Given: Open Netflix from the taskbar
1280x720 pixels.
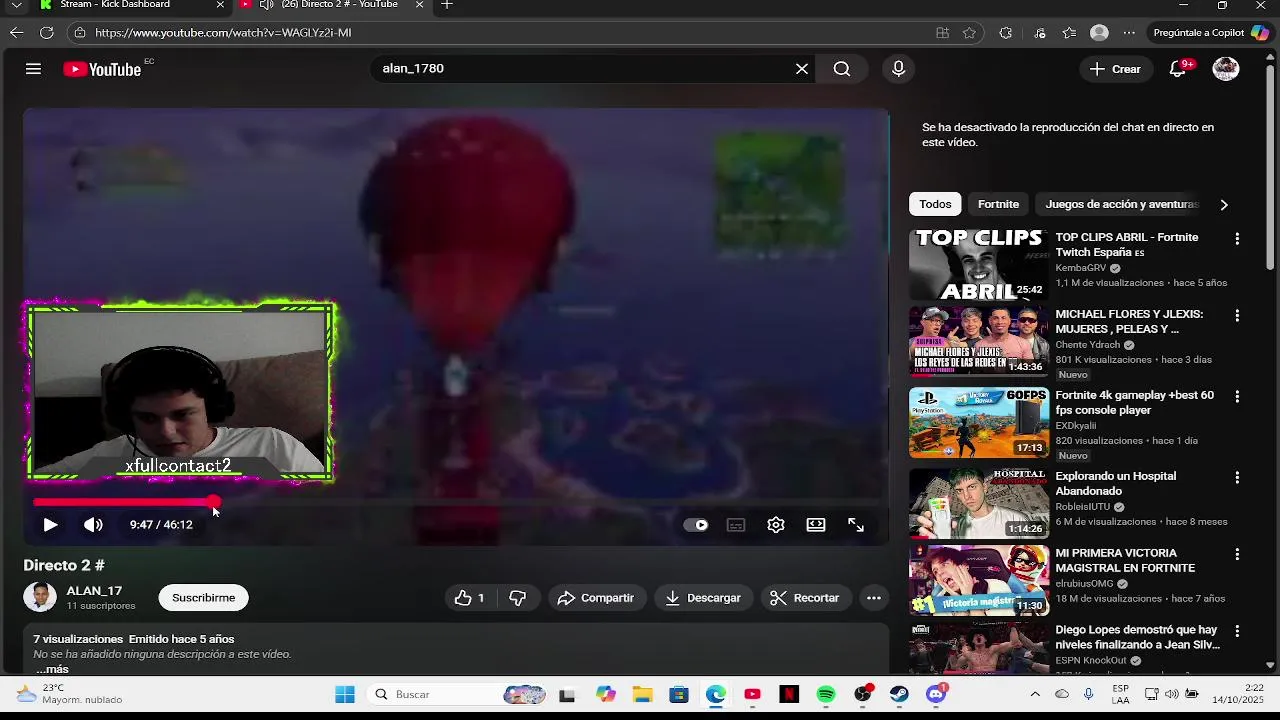Looking at the screenshot, I should (x=789, y=694).
